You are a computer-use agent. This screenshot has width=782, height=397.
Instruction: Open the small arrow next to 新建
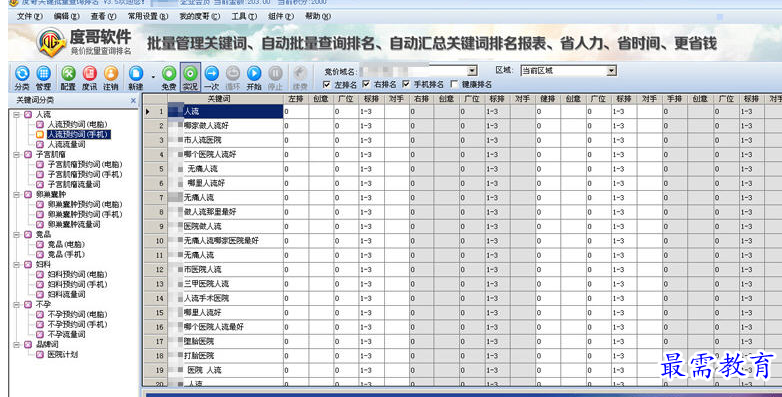(153, 77)
